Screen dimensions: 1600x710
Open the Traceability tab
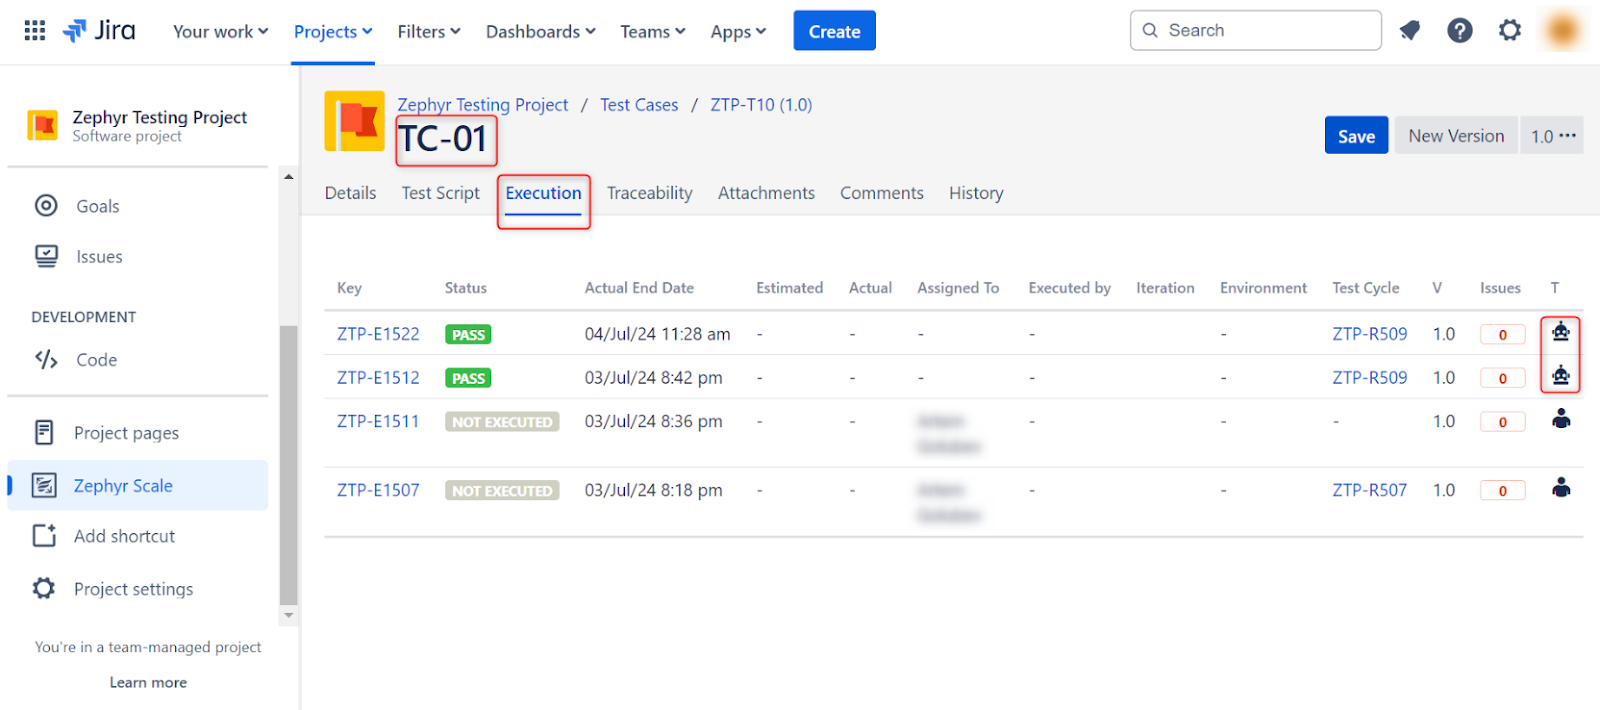click(649, 193)
